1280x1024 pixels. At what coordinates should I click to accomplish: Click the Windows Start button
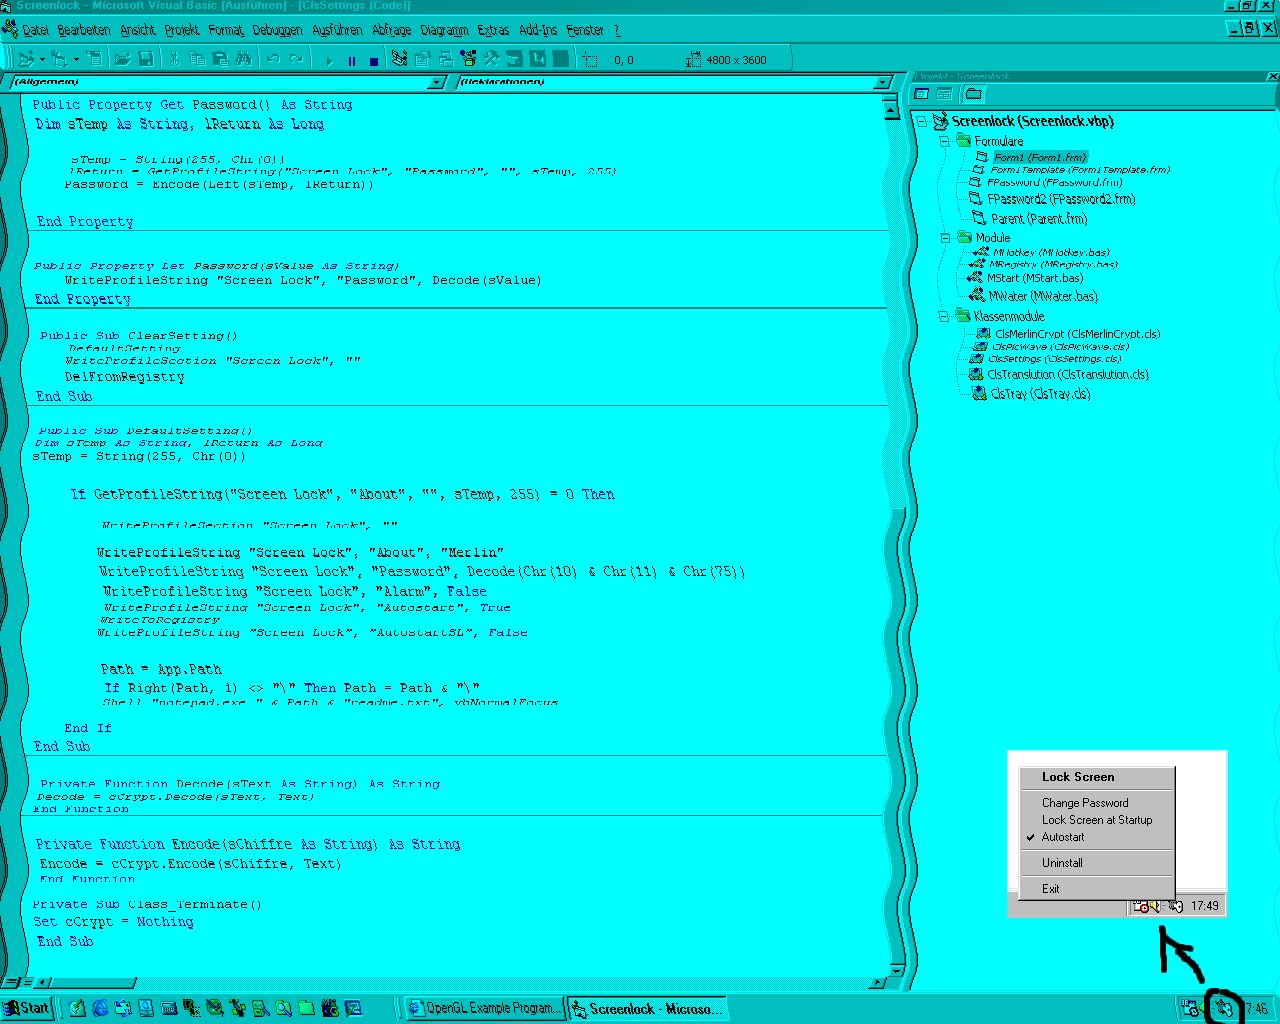[27, 1008]
